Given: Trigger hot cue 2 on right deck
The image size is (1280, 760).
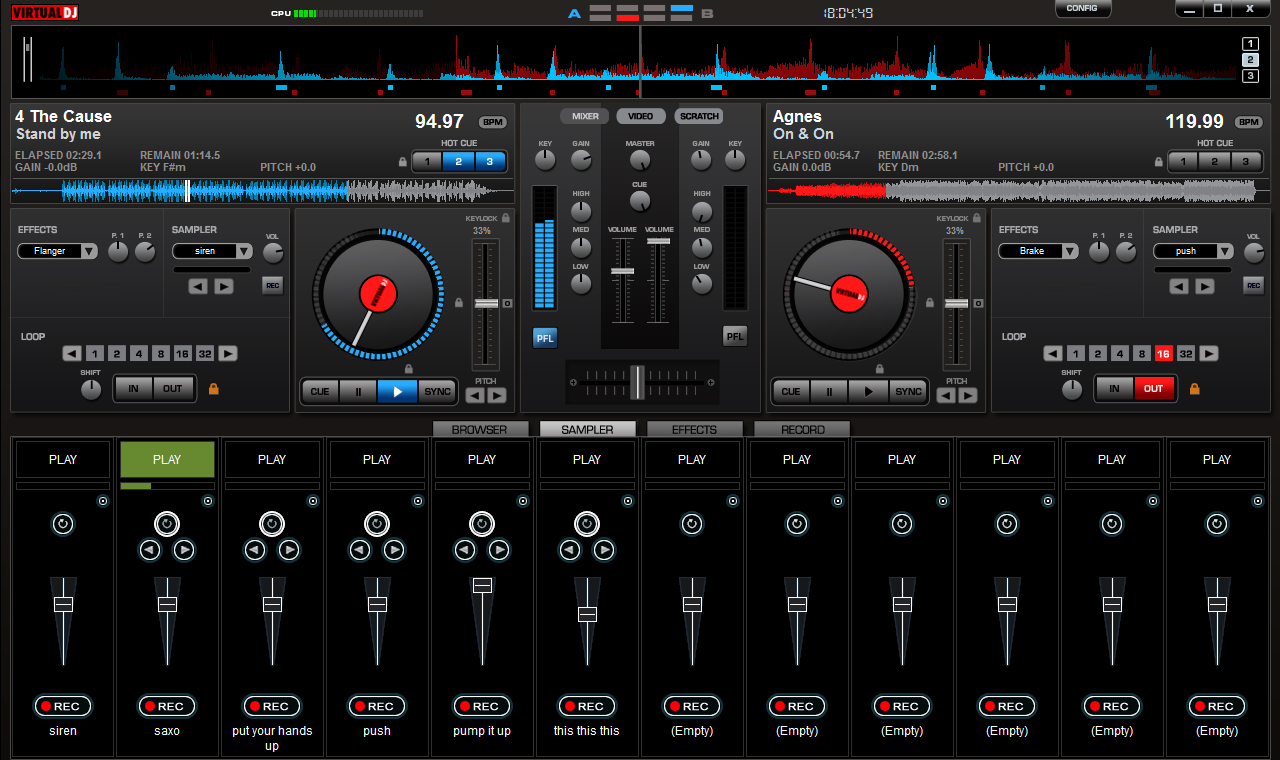Looking at the screenshot, I should (1214, 161).
